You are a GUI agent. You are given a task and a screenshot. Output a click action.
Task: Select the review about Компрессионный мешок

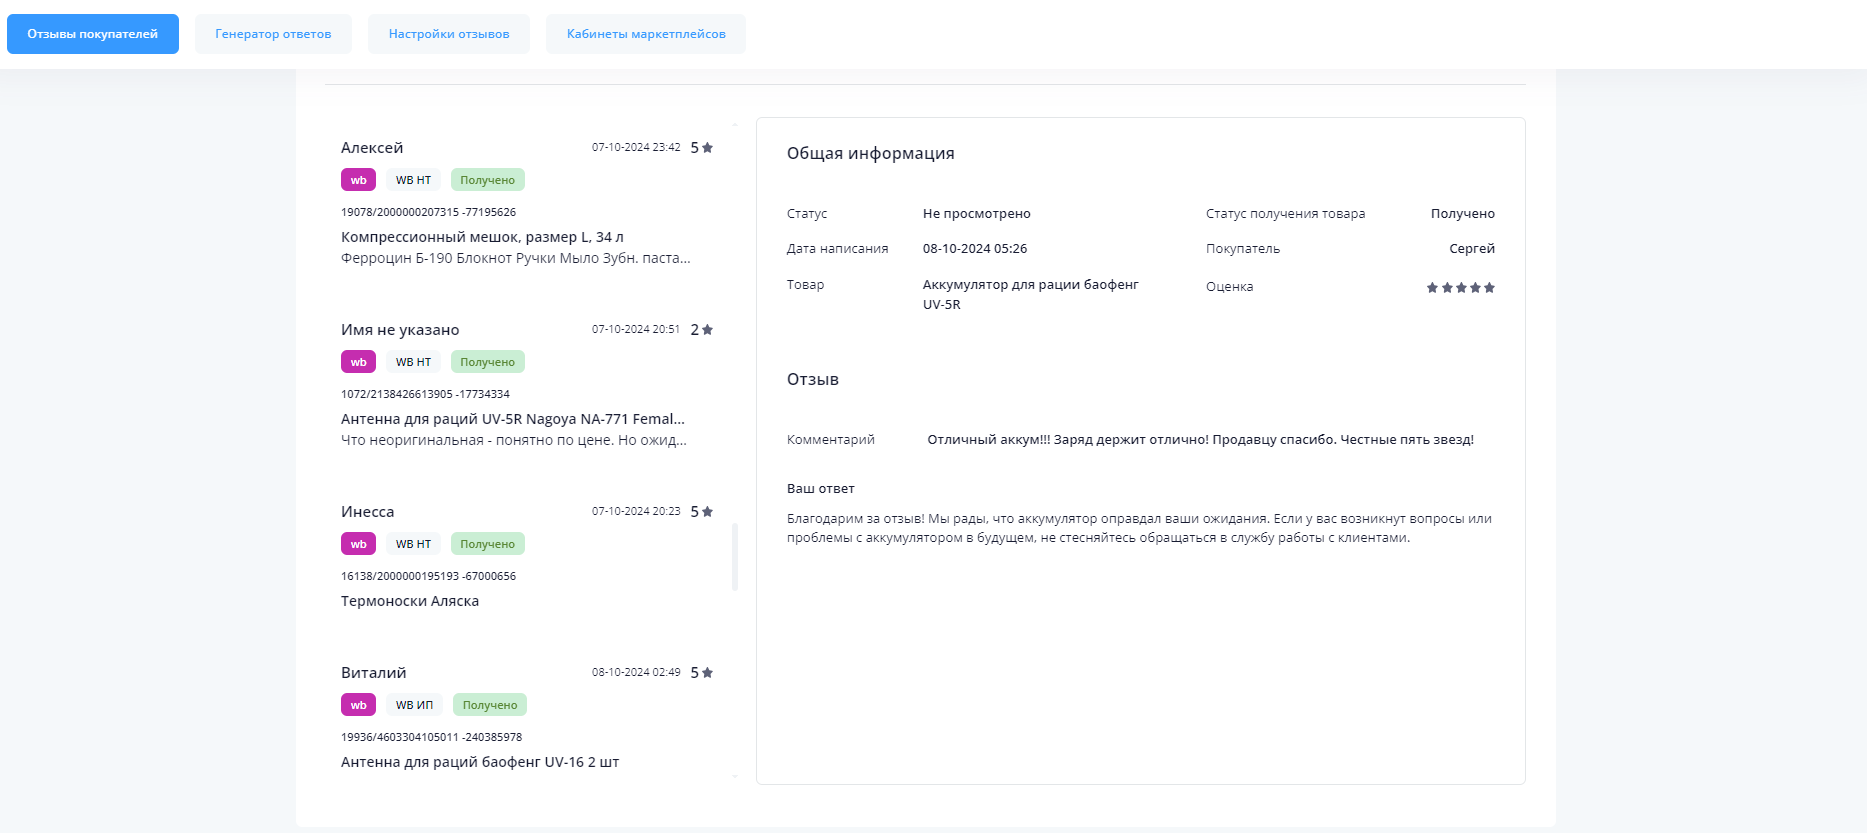[x=482, y=237]
